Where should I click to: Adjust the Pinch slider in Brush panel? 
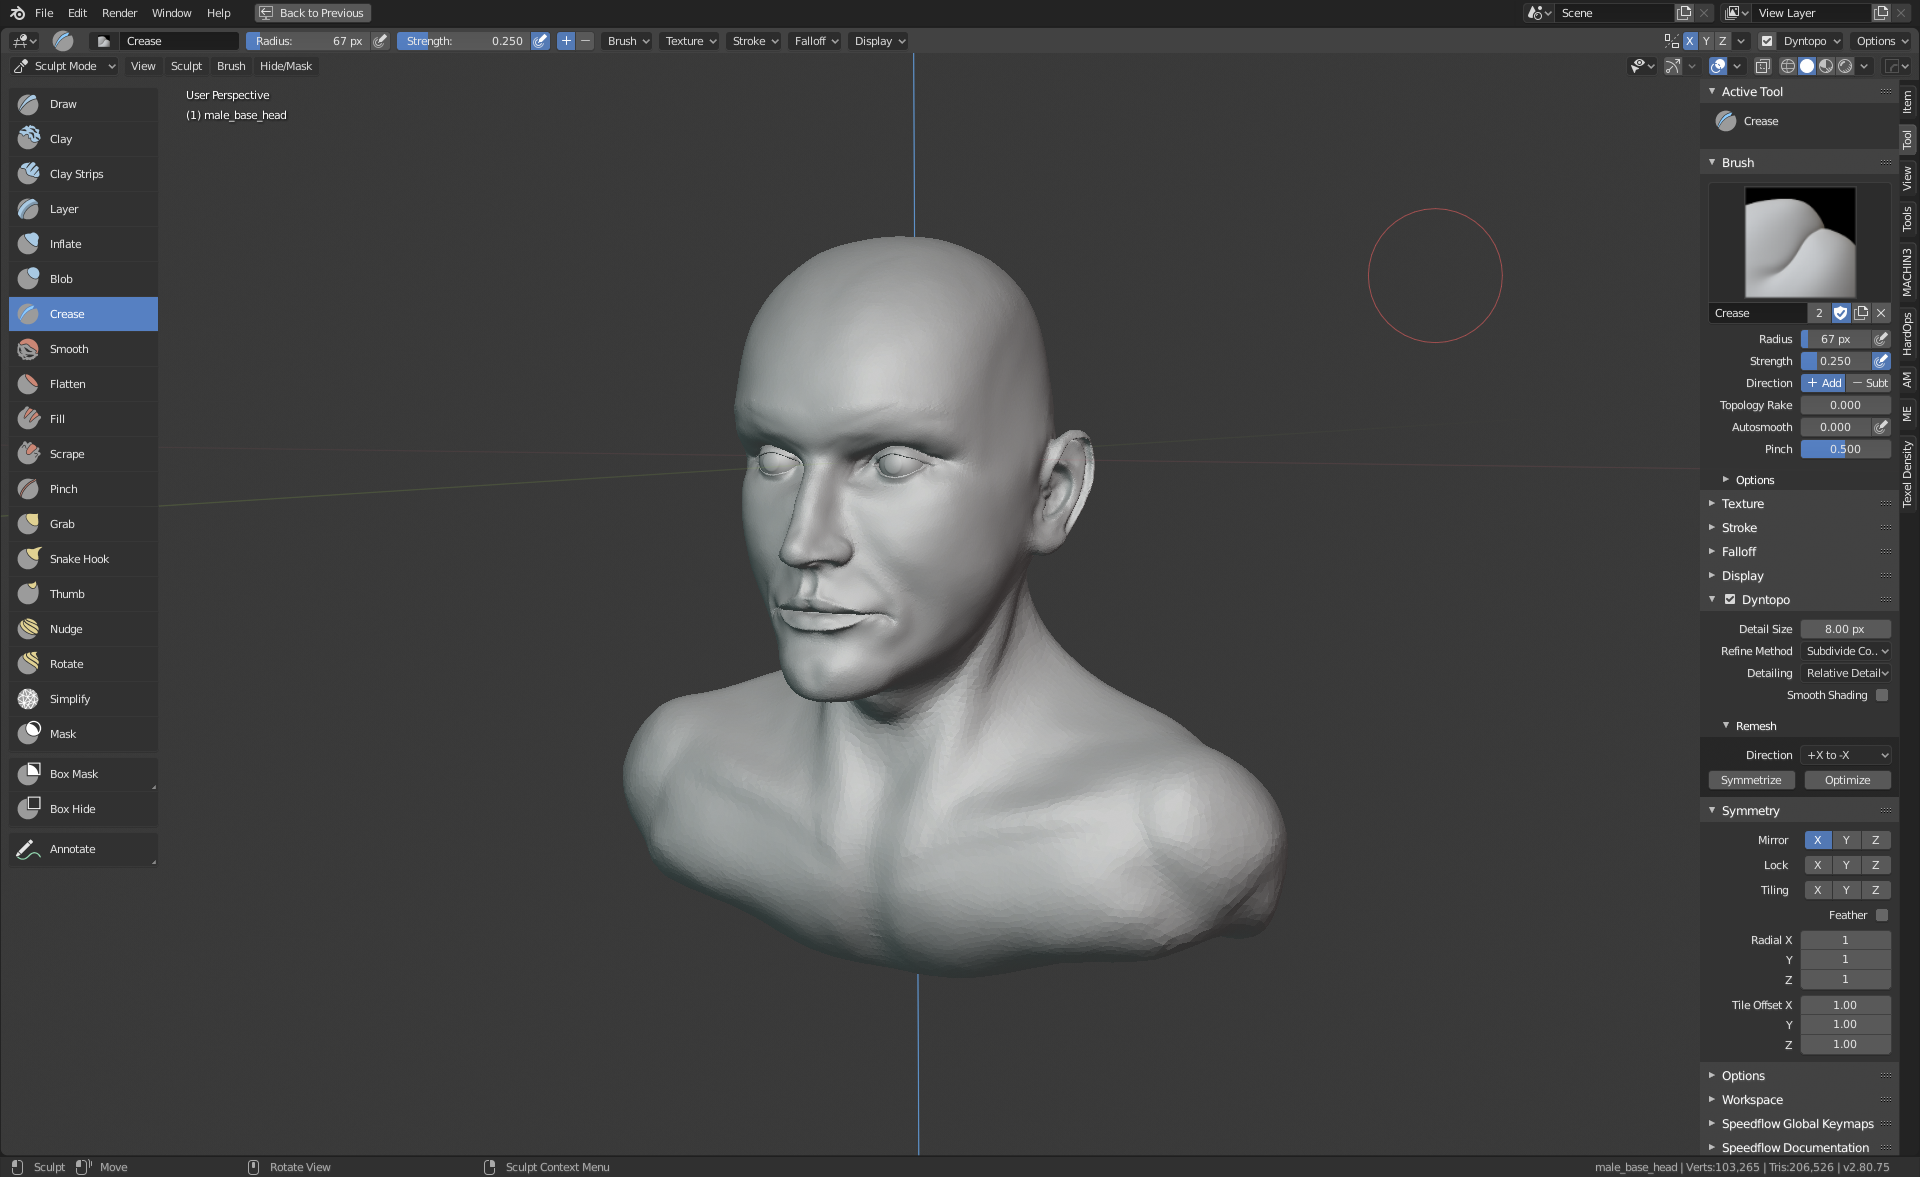point(1845,449)
